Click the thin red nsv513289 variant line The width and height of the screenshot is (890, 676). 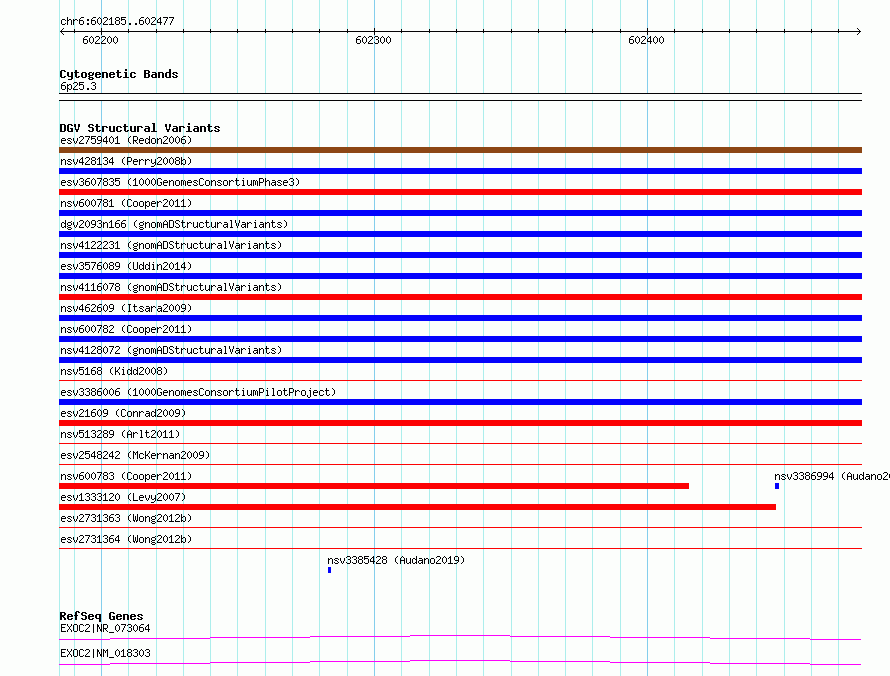click(x=460, y=443)
